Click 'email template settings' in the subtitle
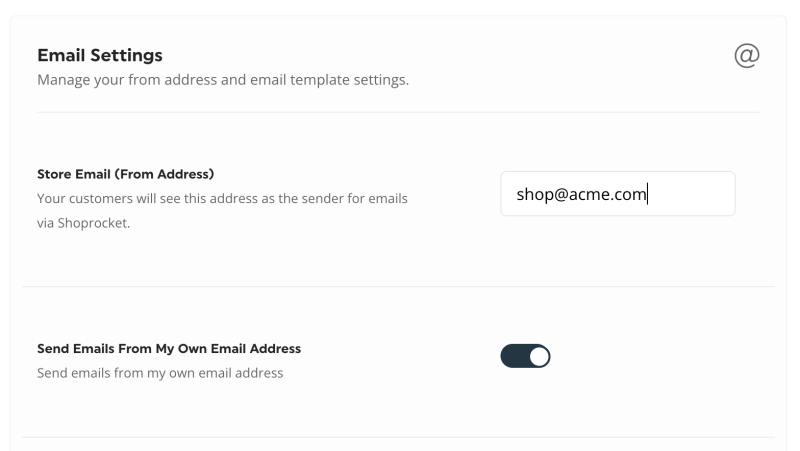The image size is (800, 451). (x=329, y=80)
